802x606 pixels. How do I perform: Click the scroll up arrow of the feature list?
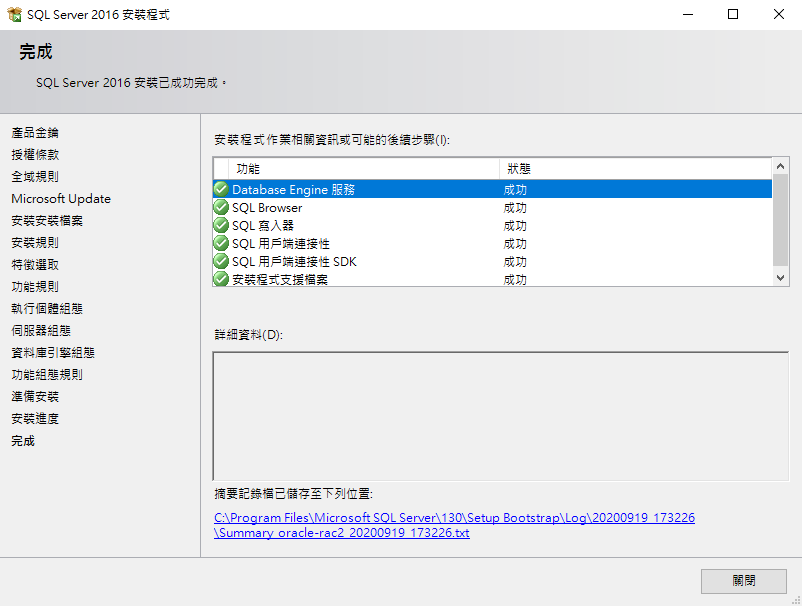tap(780, 166)
